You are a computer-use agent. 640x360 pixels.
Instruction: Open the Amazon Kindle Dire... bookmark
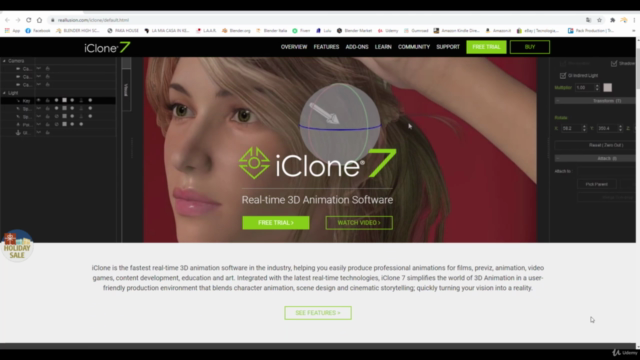tap(456, 31)
